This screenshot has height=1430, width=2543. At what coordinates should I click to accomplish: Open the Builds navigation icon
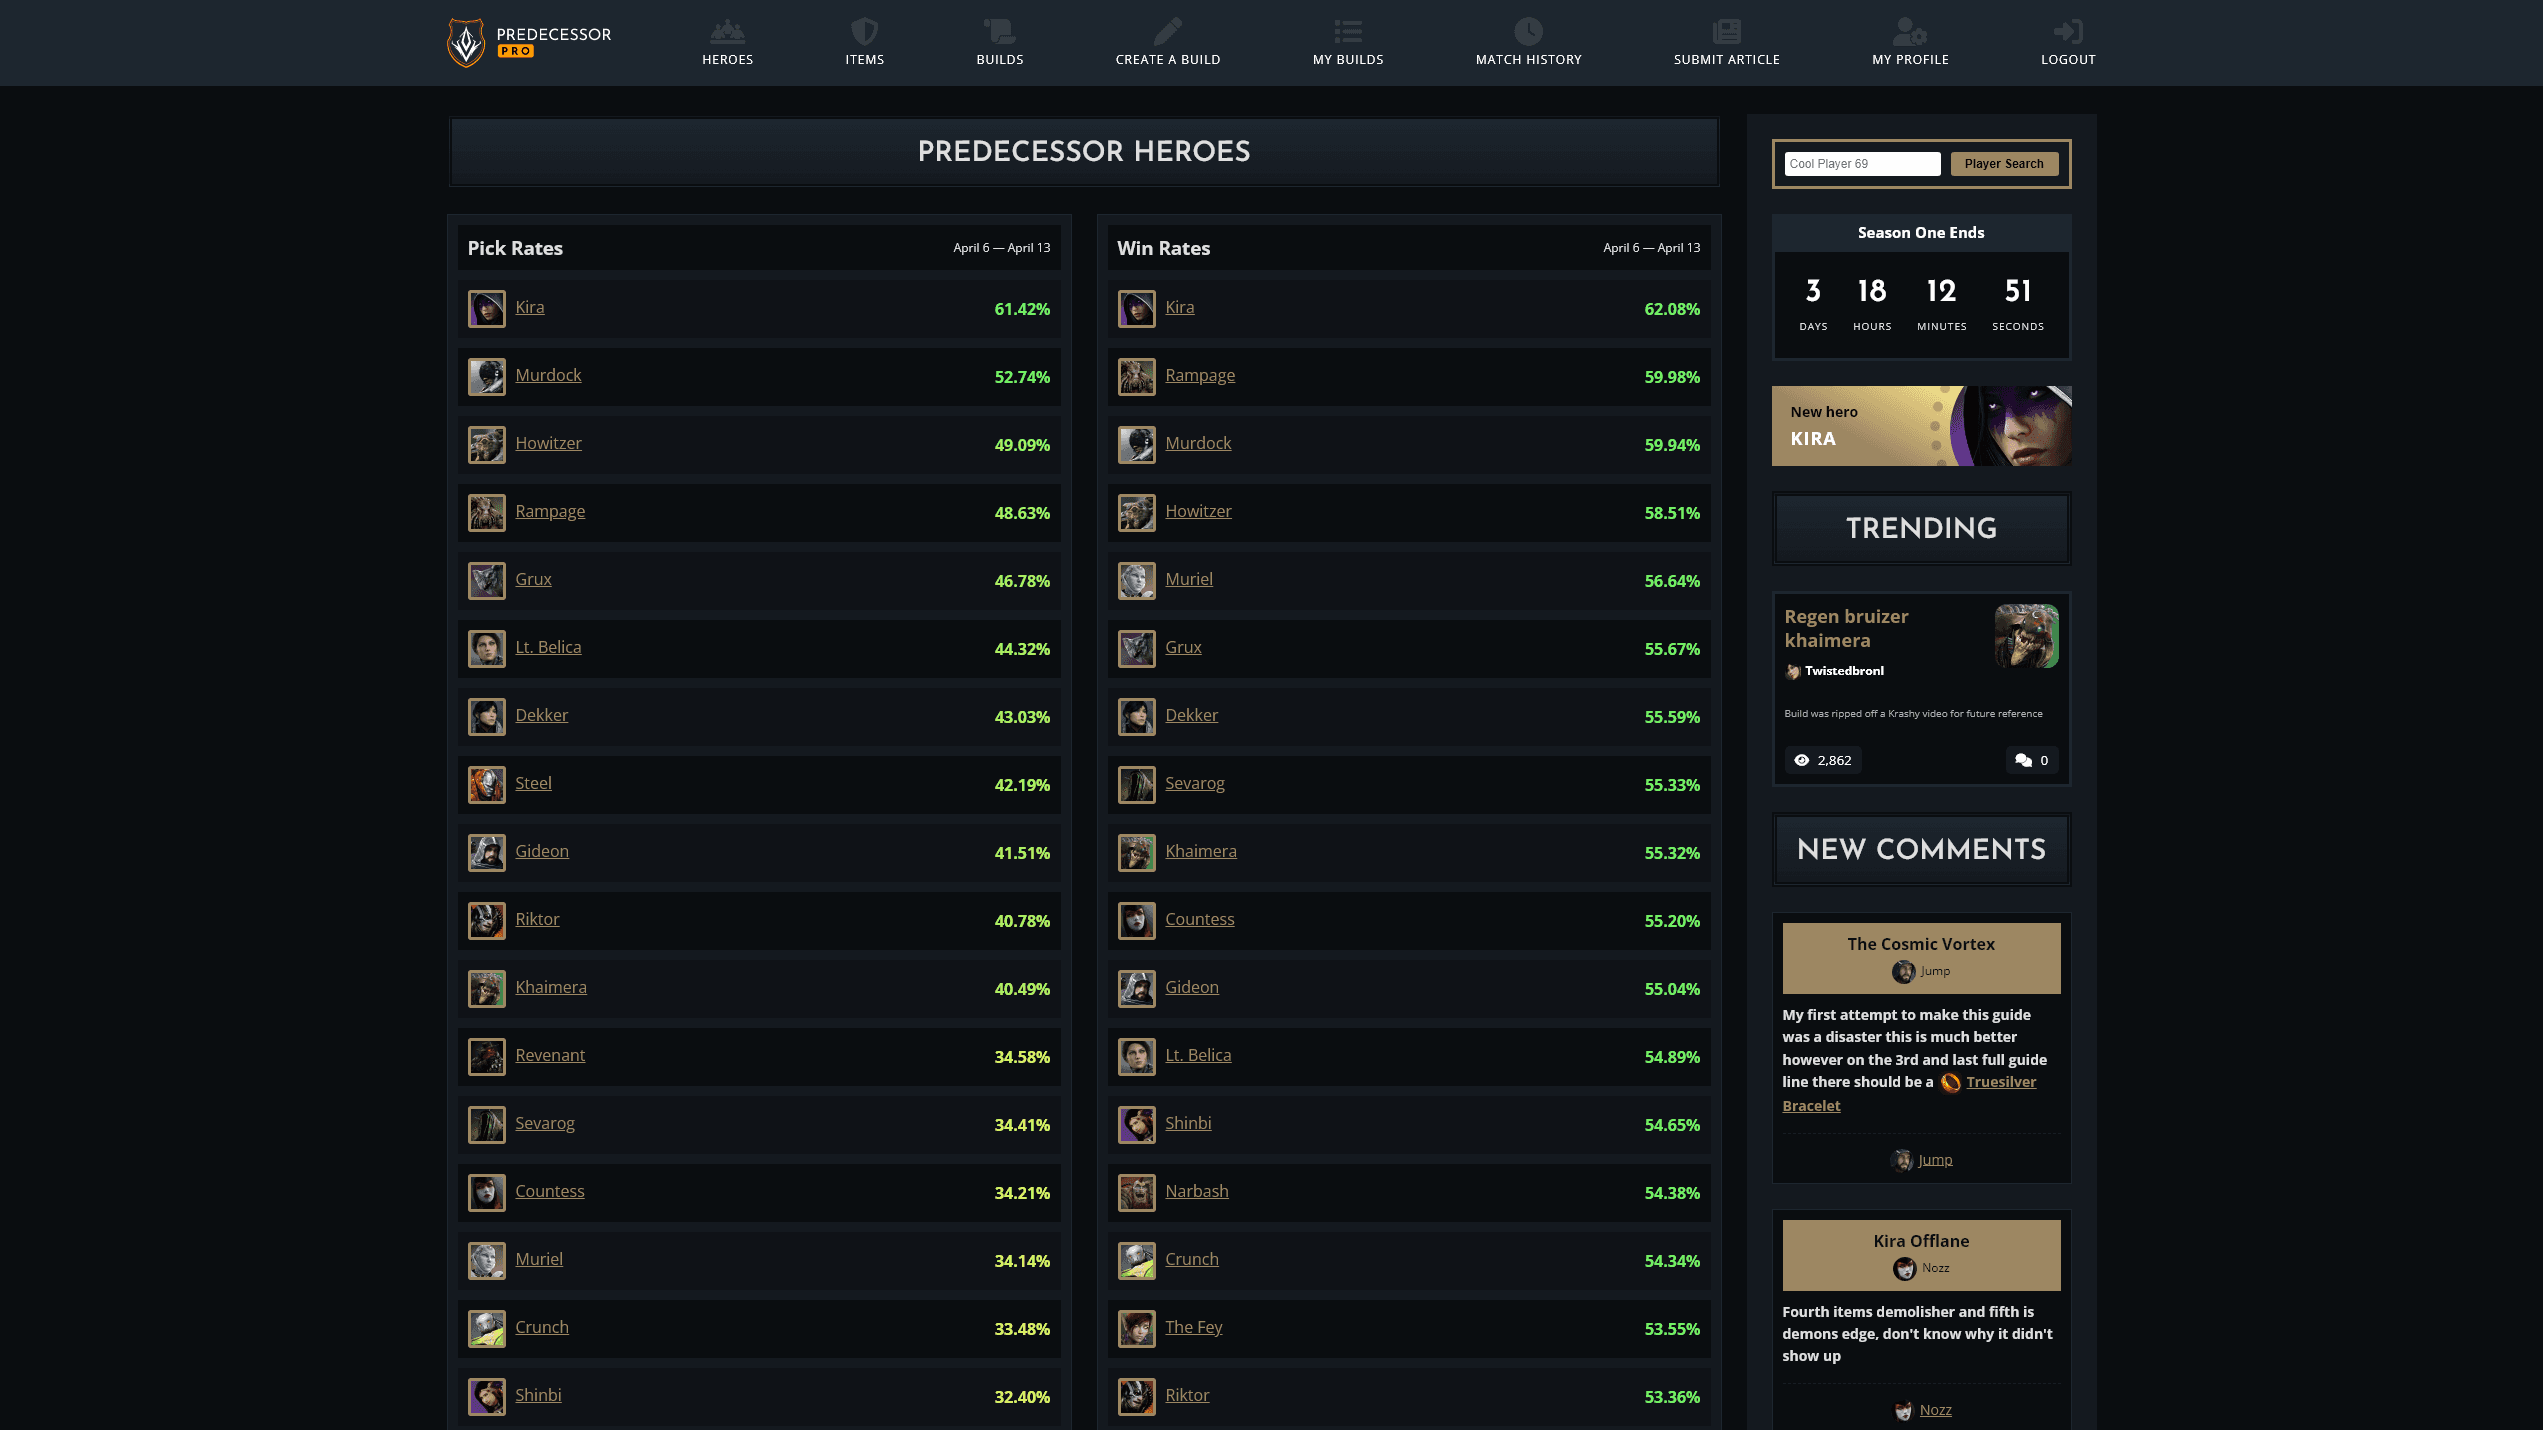[999, 31]
